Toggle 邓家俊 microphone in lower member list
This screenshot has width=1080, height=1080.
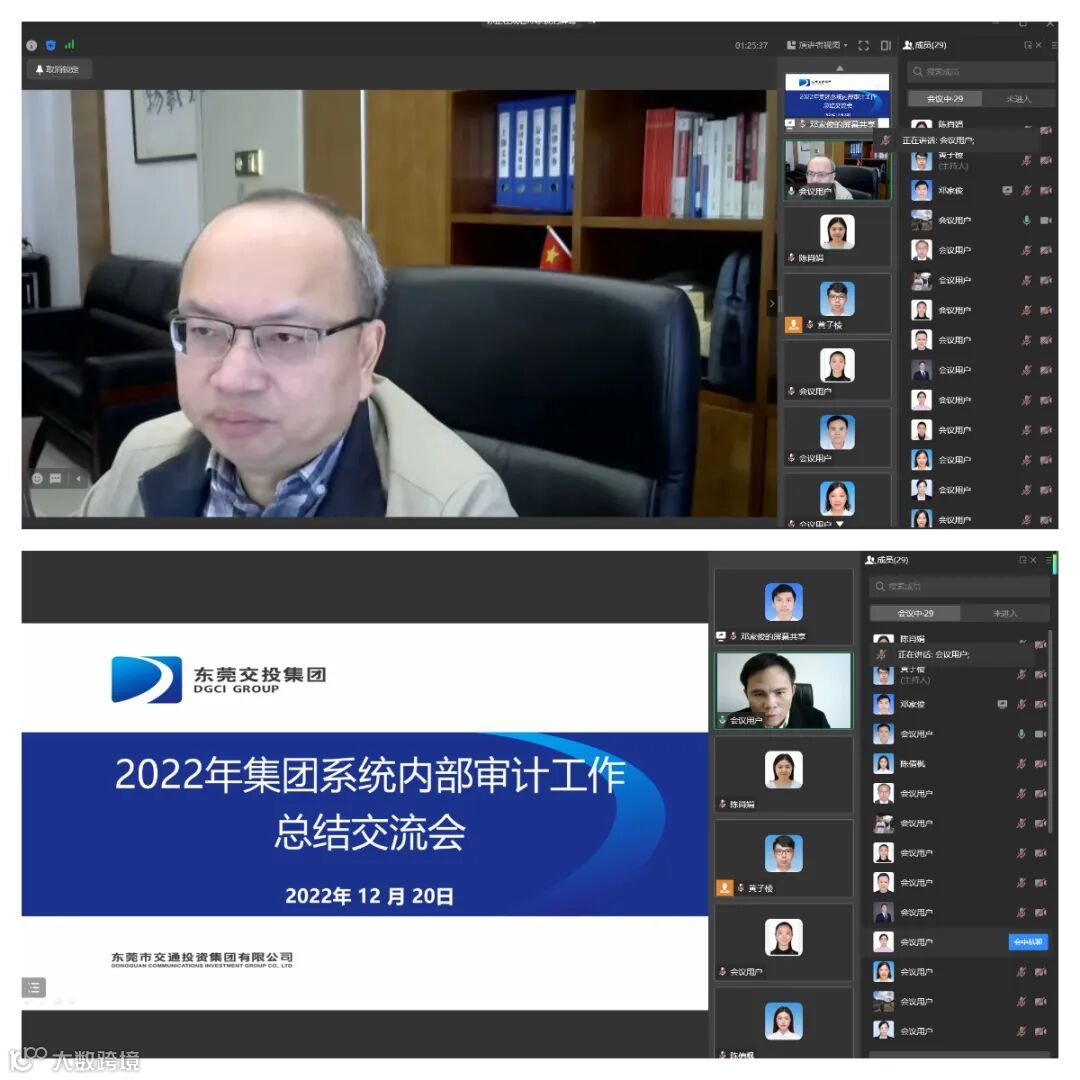tap(1021, 705)
